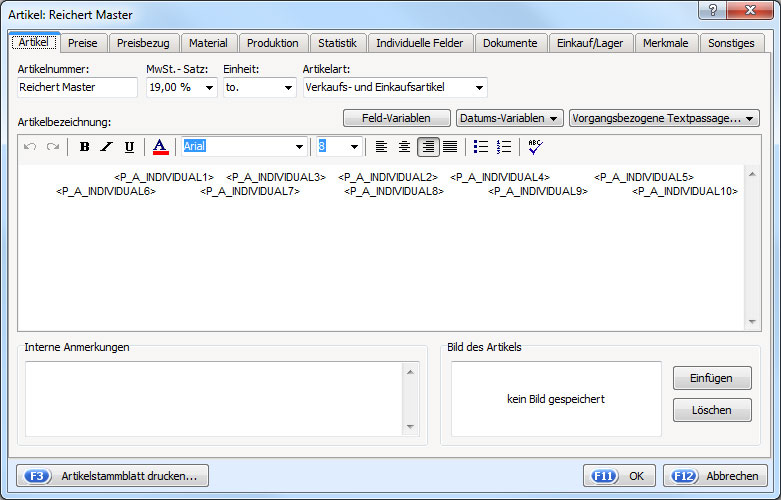This screenshot has width=781, height=500.
Task: Switch to the Preise tab
Action: pyautogui.click(x=83, y=43)
